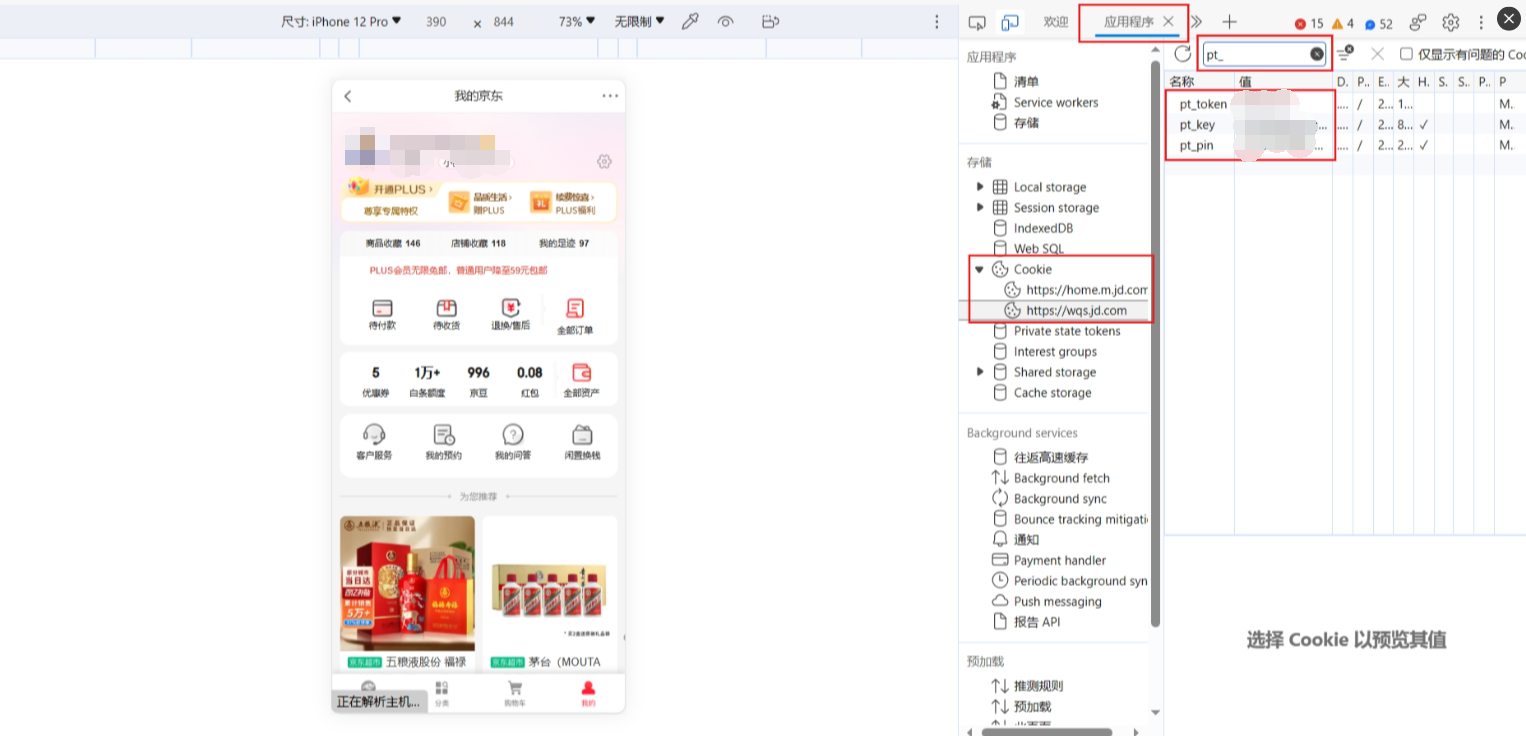The height and width of the screenshot is (736, 1526).
Task: Open account settings gear on JD page
Action: pyautogui.click(x=603, y=161)
